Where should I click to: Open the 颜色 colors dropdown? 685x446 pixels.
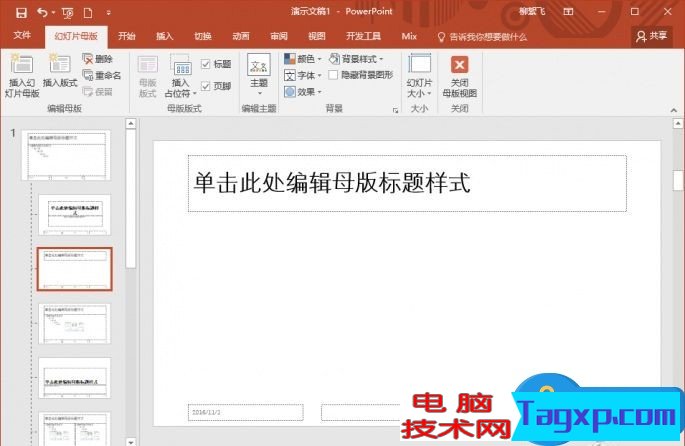pyautogui.click(x=303, y=59)
